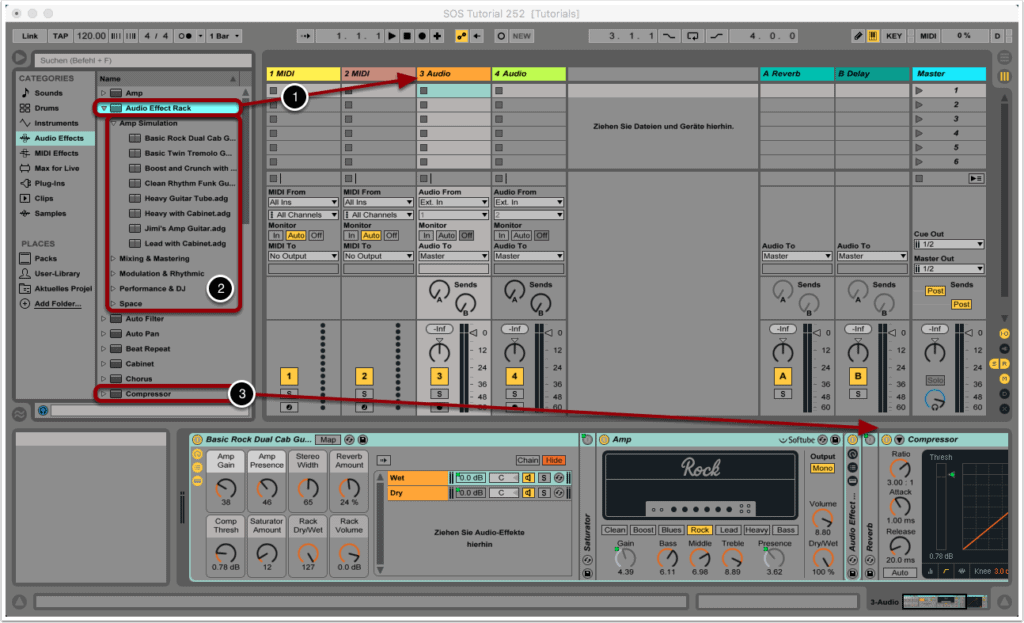
Task: Open the 1 MIDI 'MIDI From' dropdown
Action: 302,202
